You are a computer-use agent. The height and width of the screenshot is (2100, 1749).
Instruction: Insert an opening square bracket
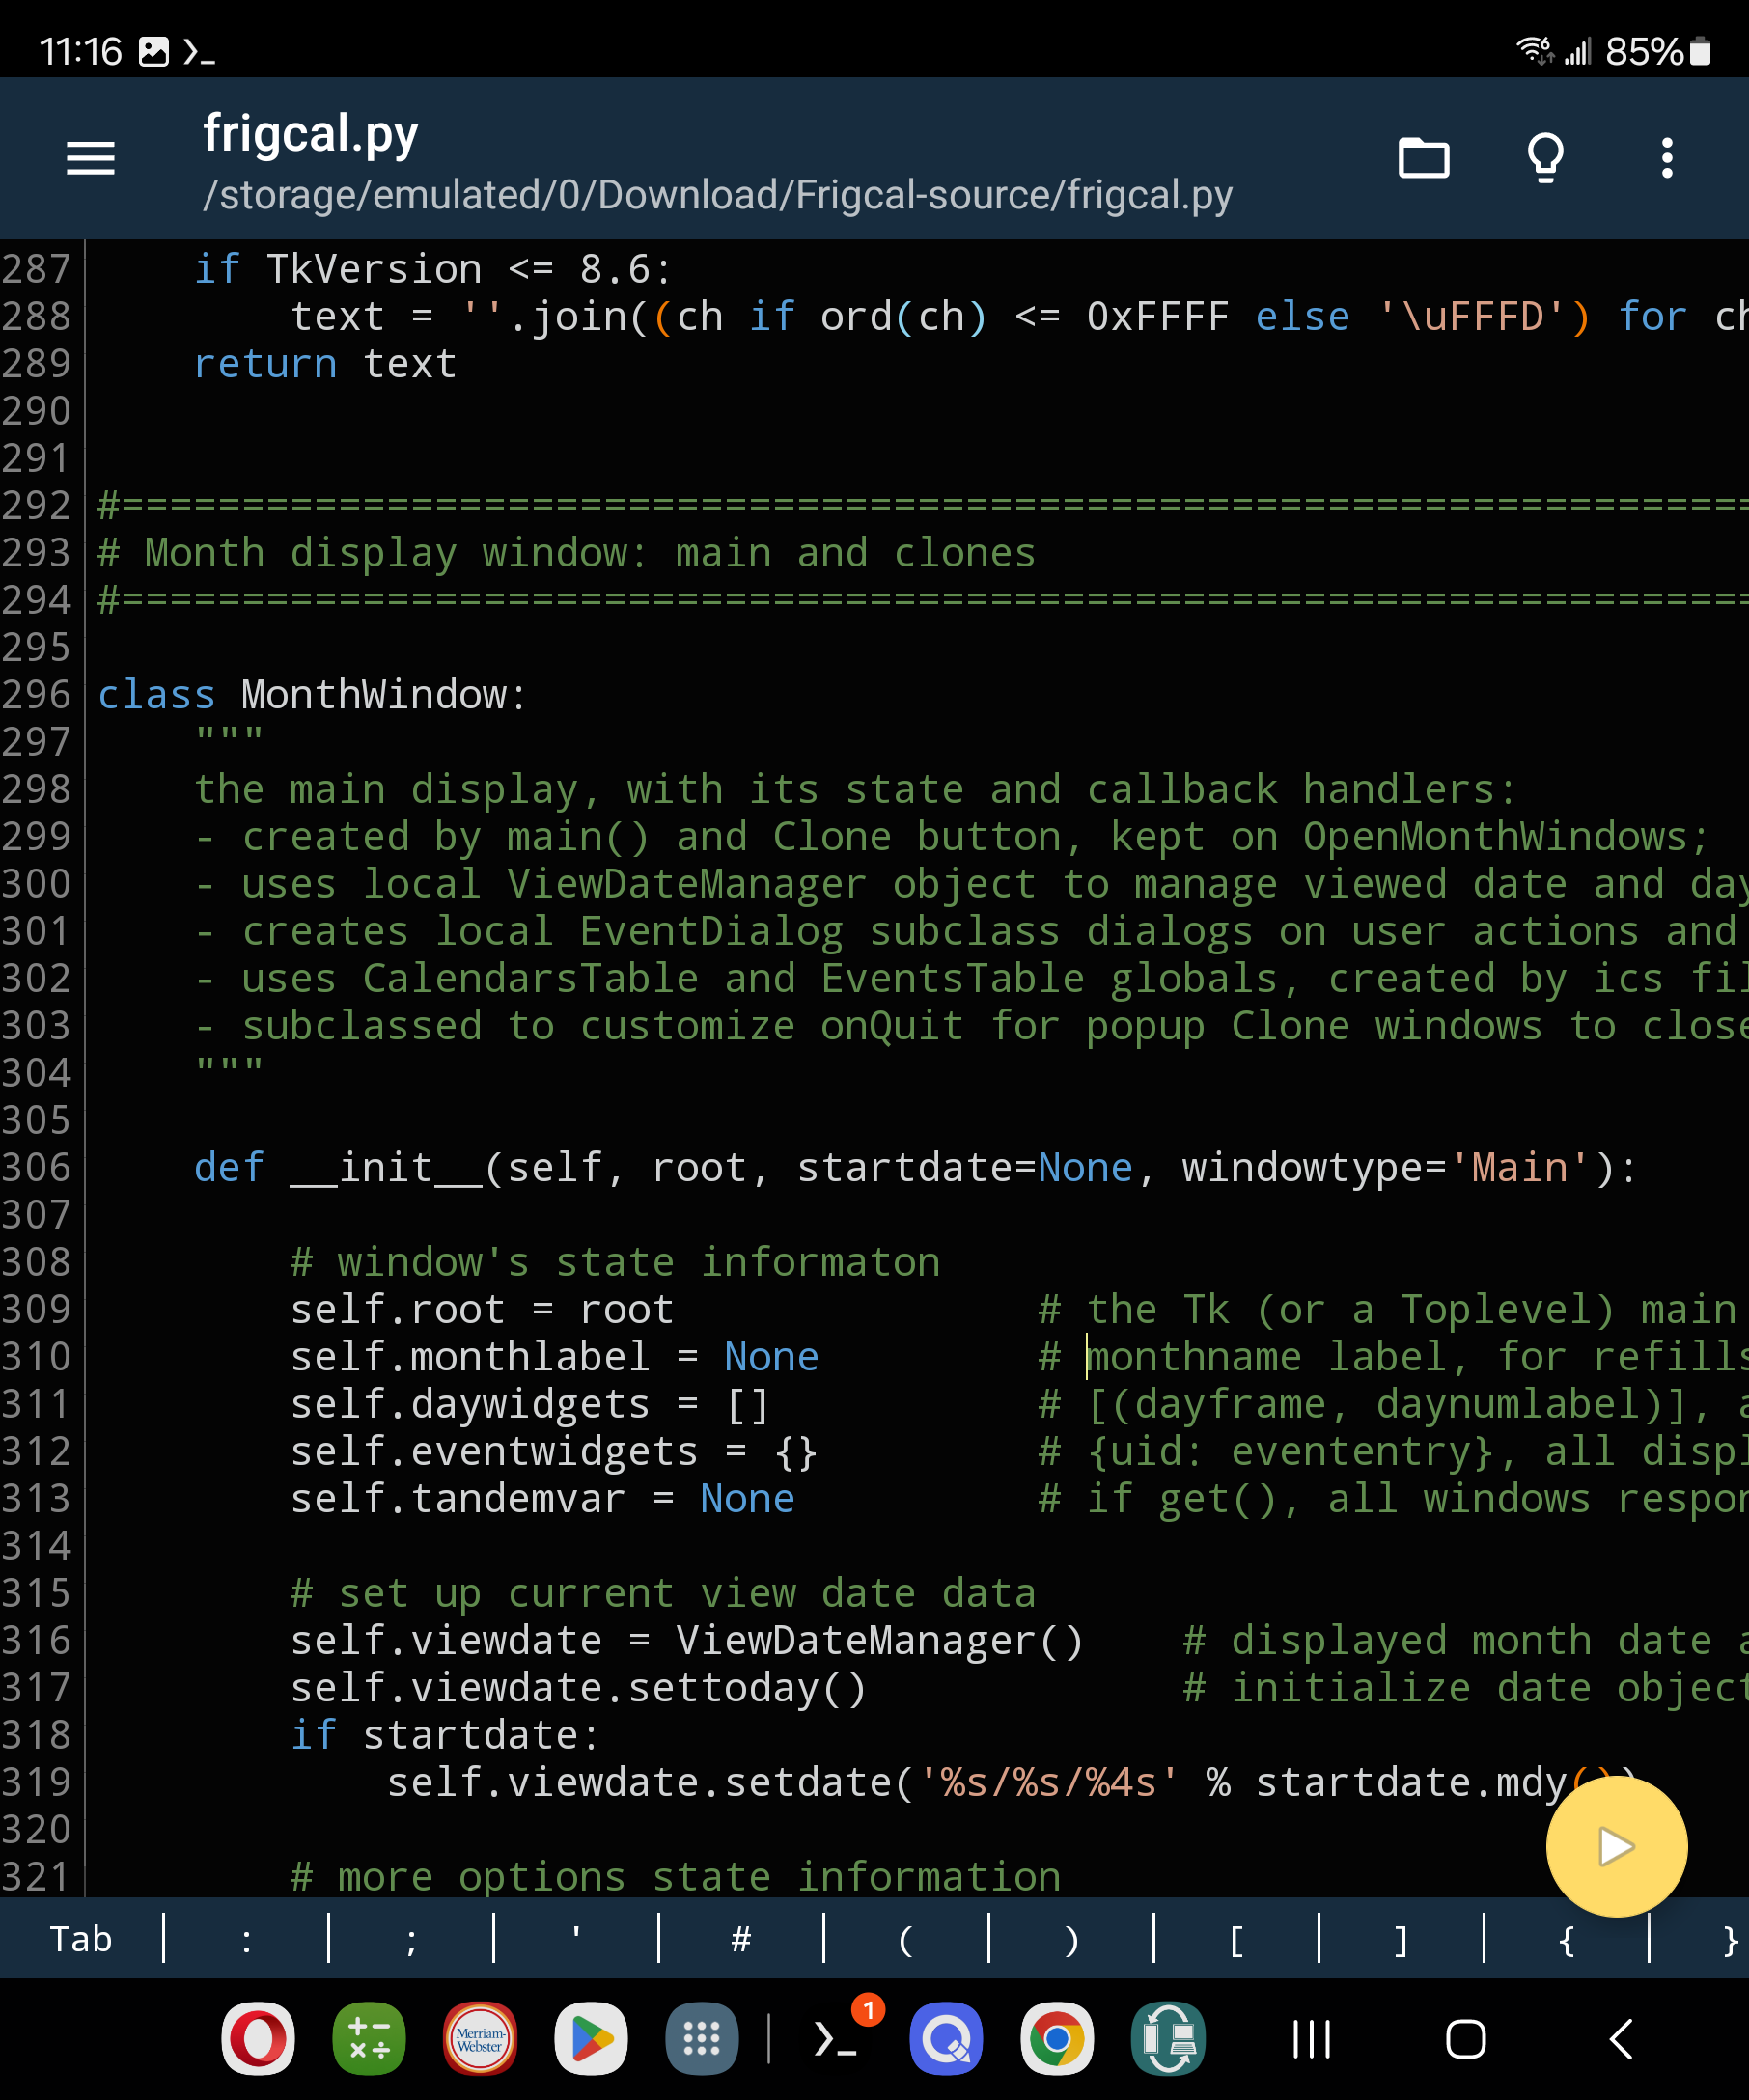coord(1236,1940)
